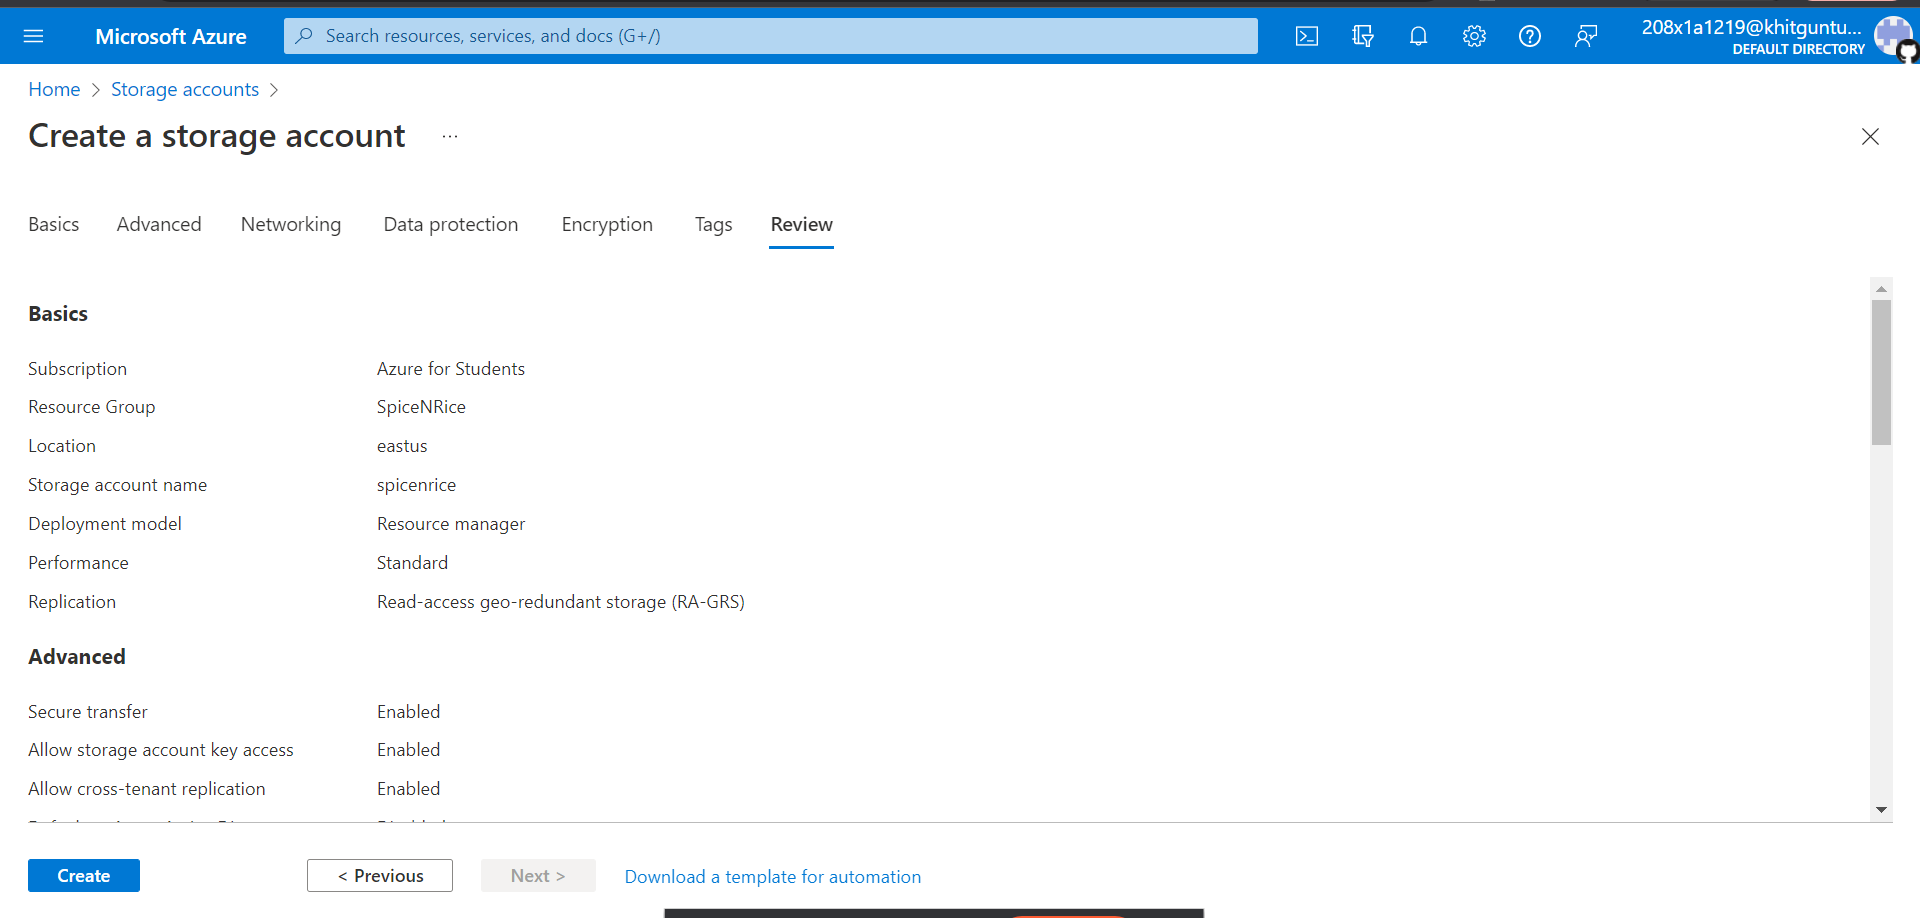Open the ellipsis menu beside the page title

(x=449, y=137)
